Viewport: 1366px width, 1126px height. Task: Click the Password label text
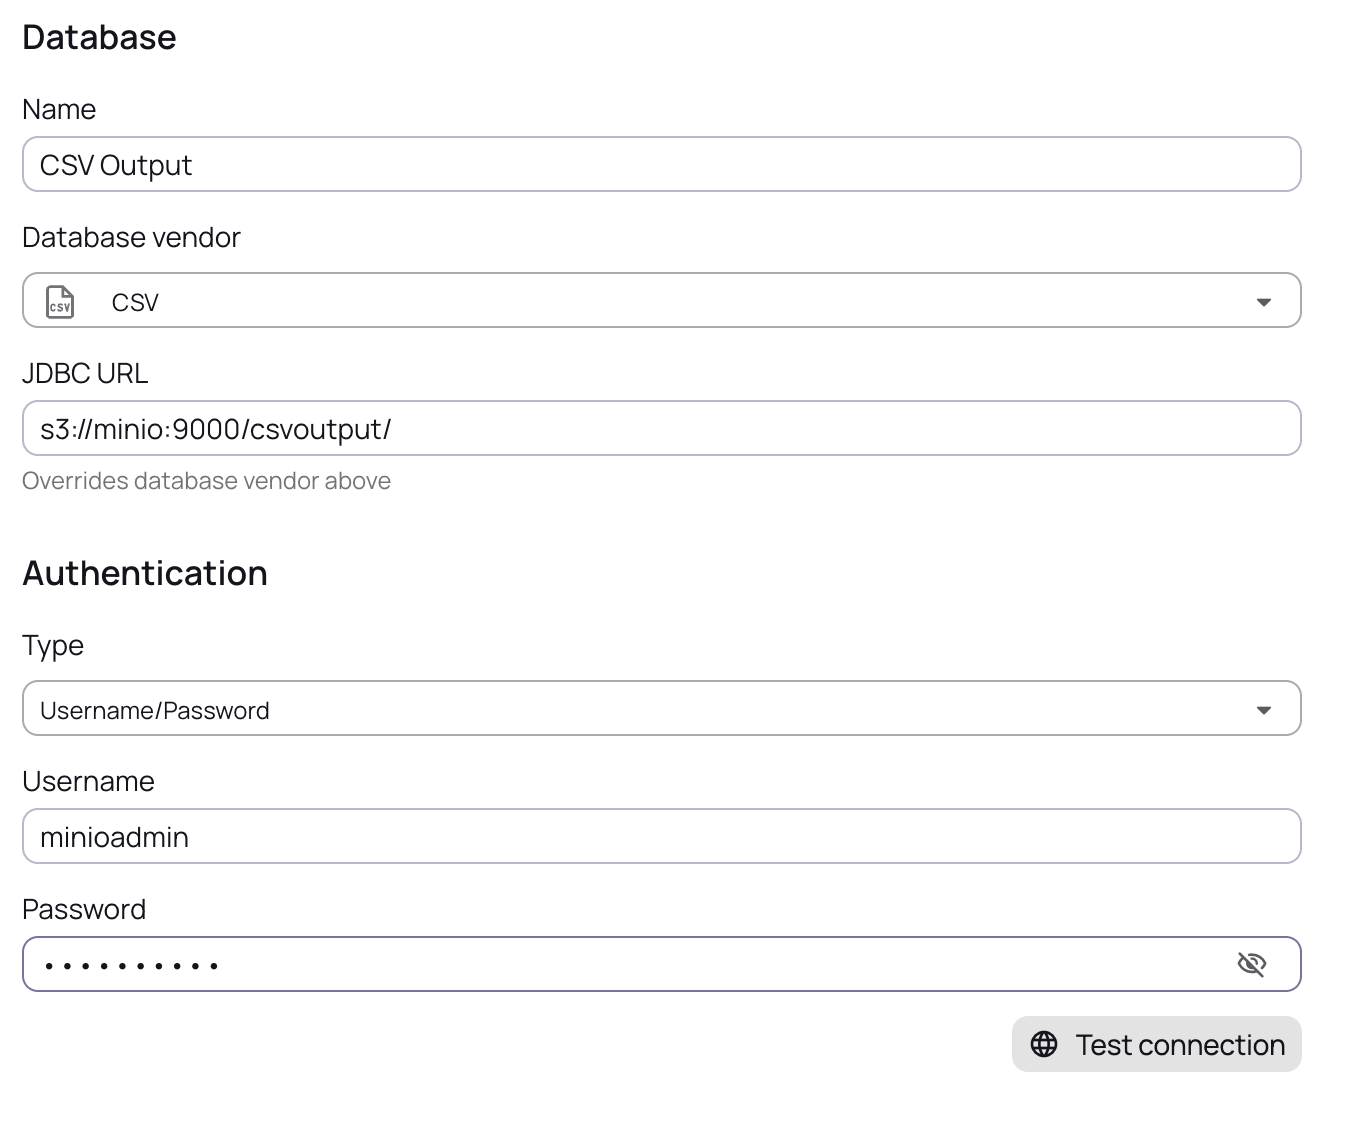(84, 909)
